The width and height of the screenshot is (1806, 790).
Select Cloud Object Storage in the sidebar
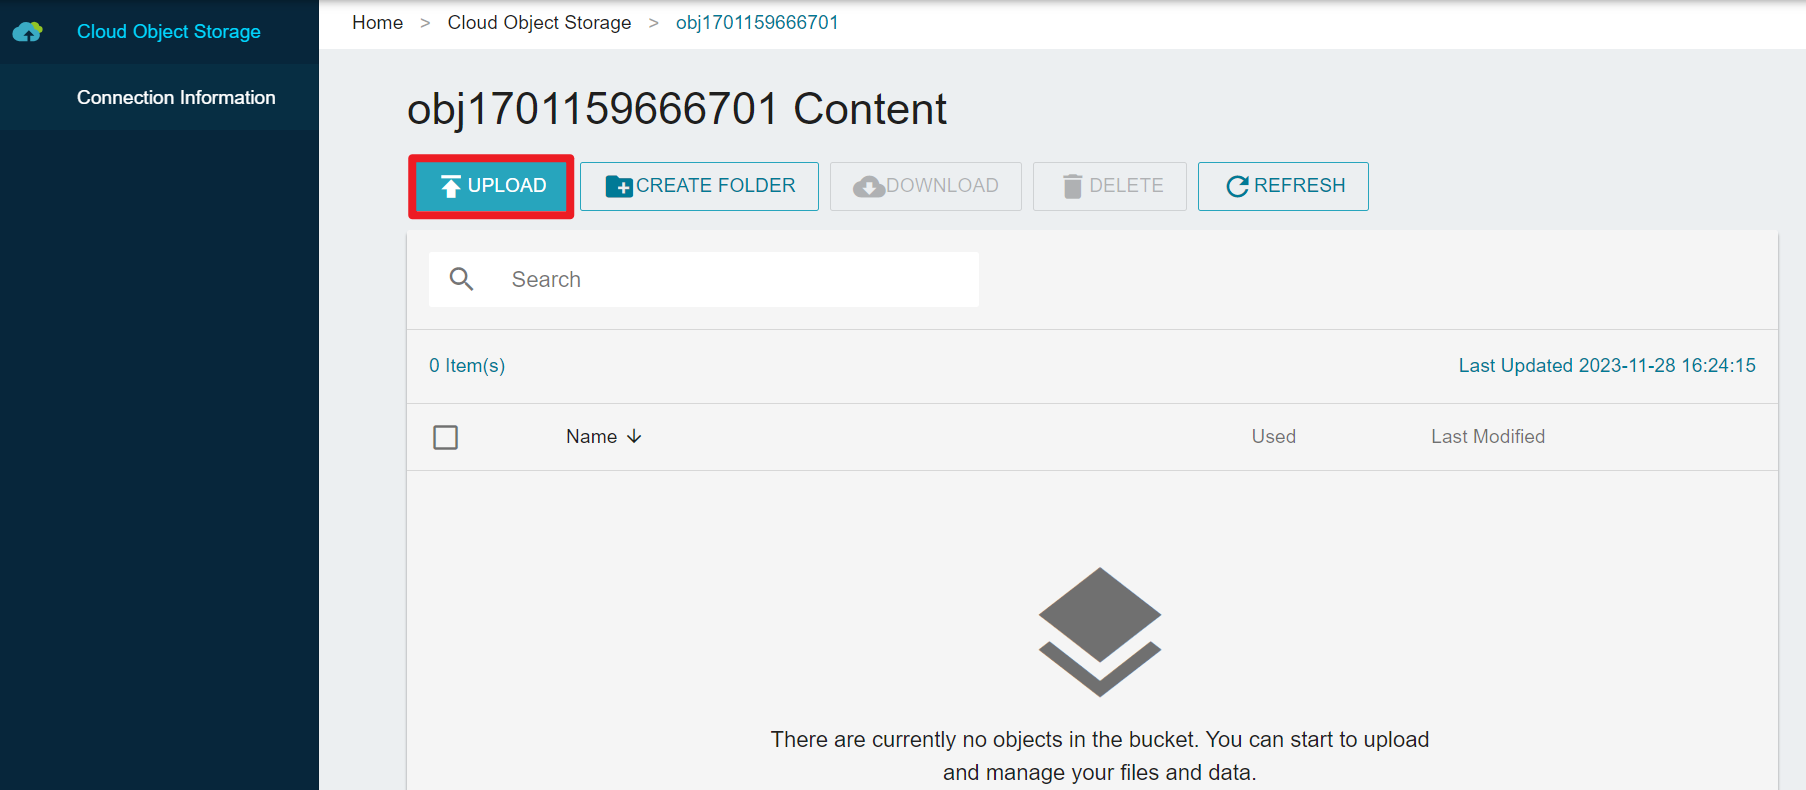pos(168,32)
